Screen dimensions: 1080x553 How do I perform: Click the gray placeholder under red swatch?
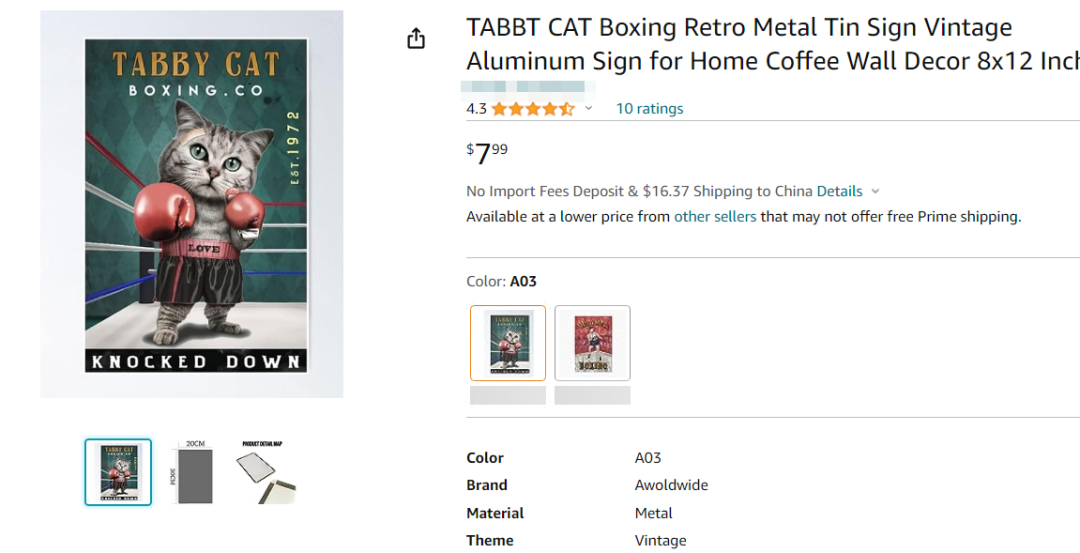point(592,395)
